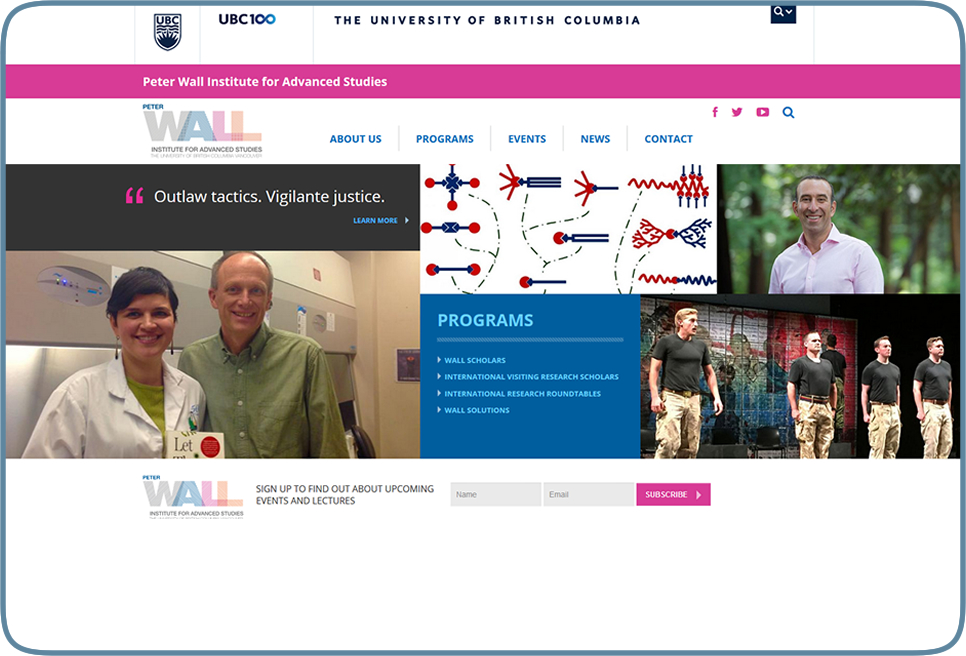Open International Research Roundtables link

pyautogui.click(x=522, y=394)
